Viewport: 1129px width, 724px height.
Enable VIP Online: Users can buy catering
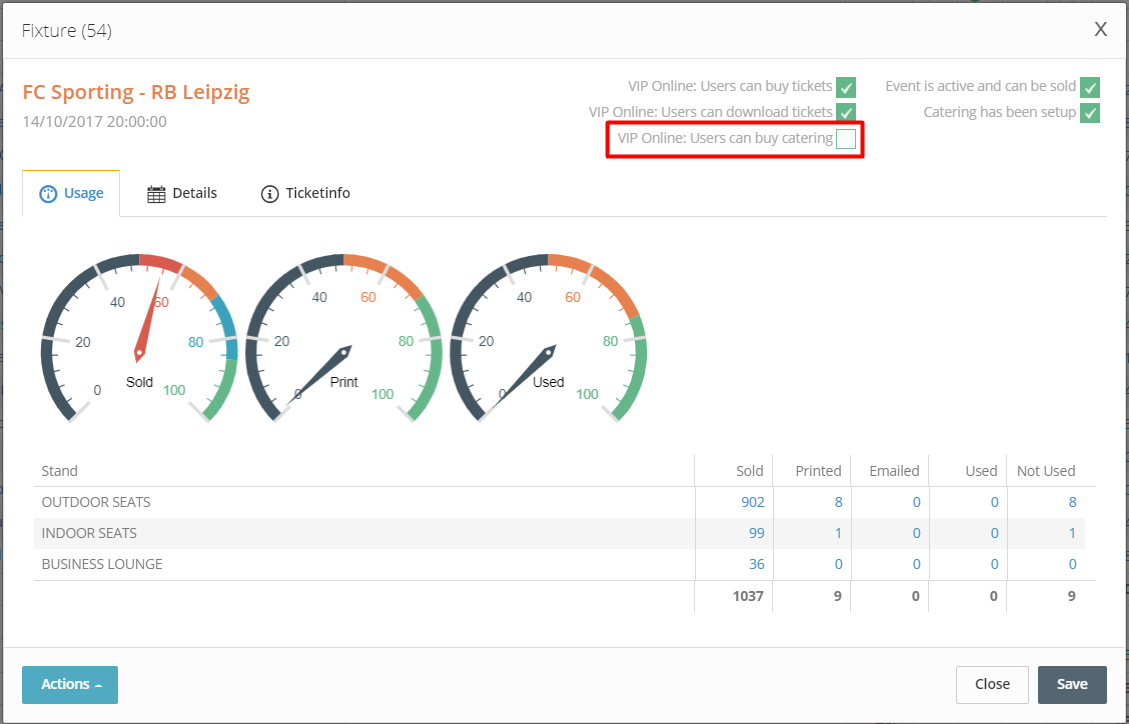click(x=846, y=139)
